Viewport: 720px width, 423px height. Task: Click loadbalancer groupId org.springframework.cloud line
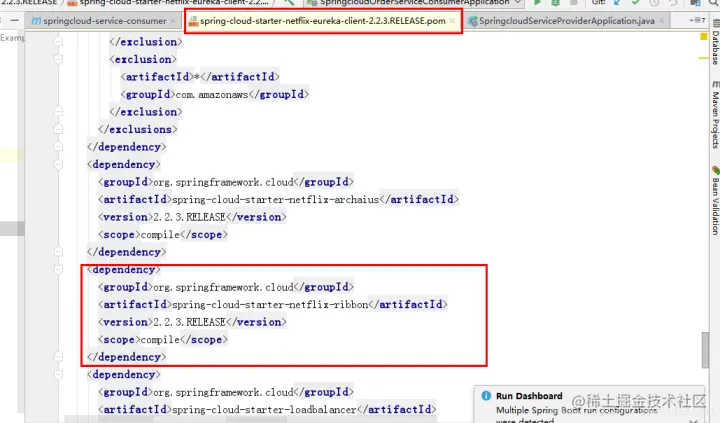click(226, 392)
